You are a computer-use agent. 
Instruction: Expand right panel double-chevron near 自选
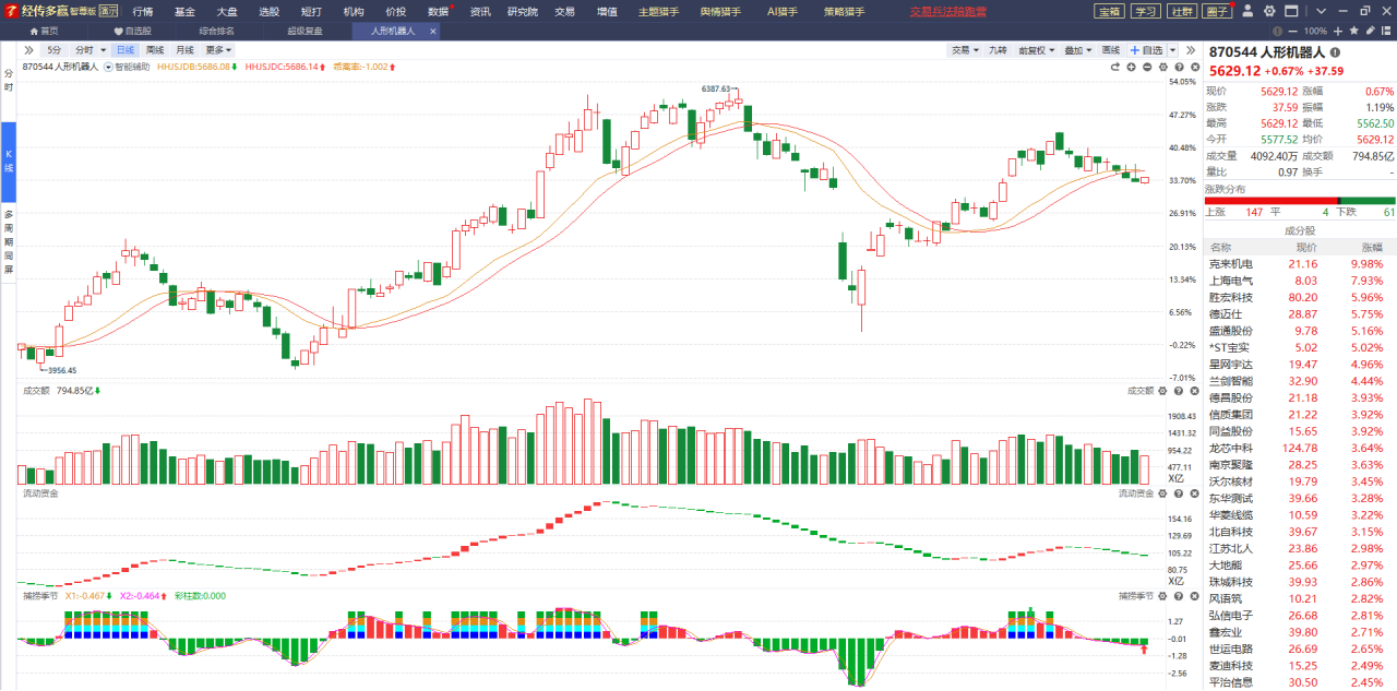point(1190,50)
